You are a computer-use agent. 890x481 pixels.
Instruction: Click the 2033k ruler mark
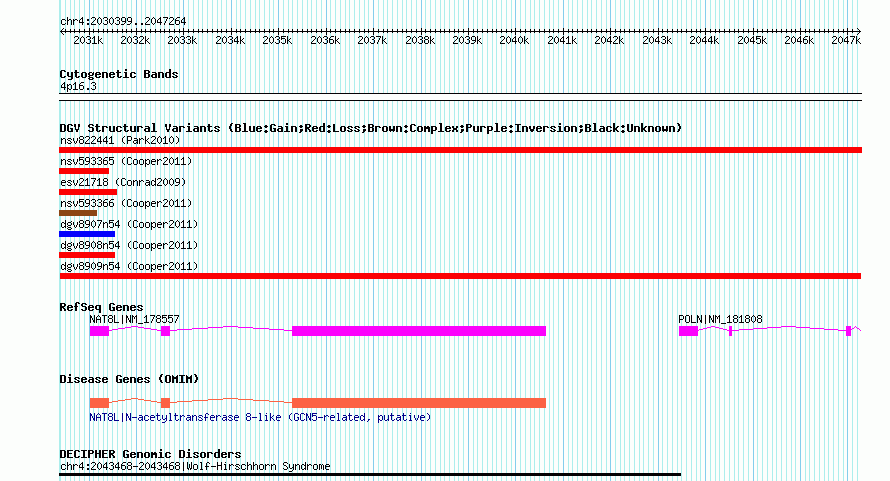182,40
